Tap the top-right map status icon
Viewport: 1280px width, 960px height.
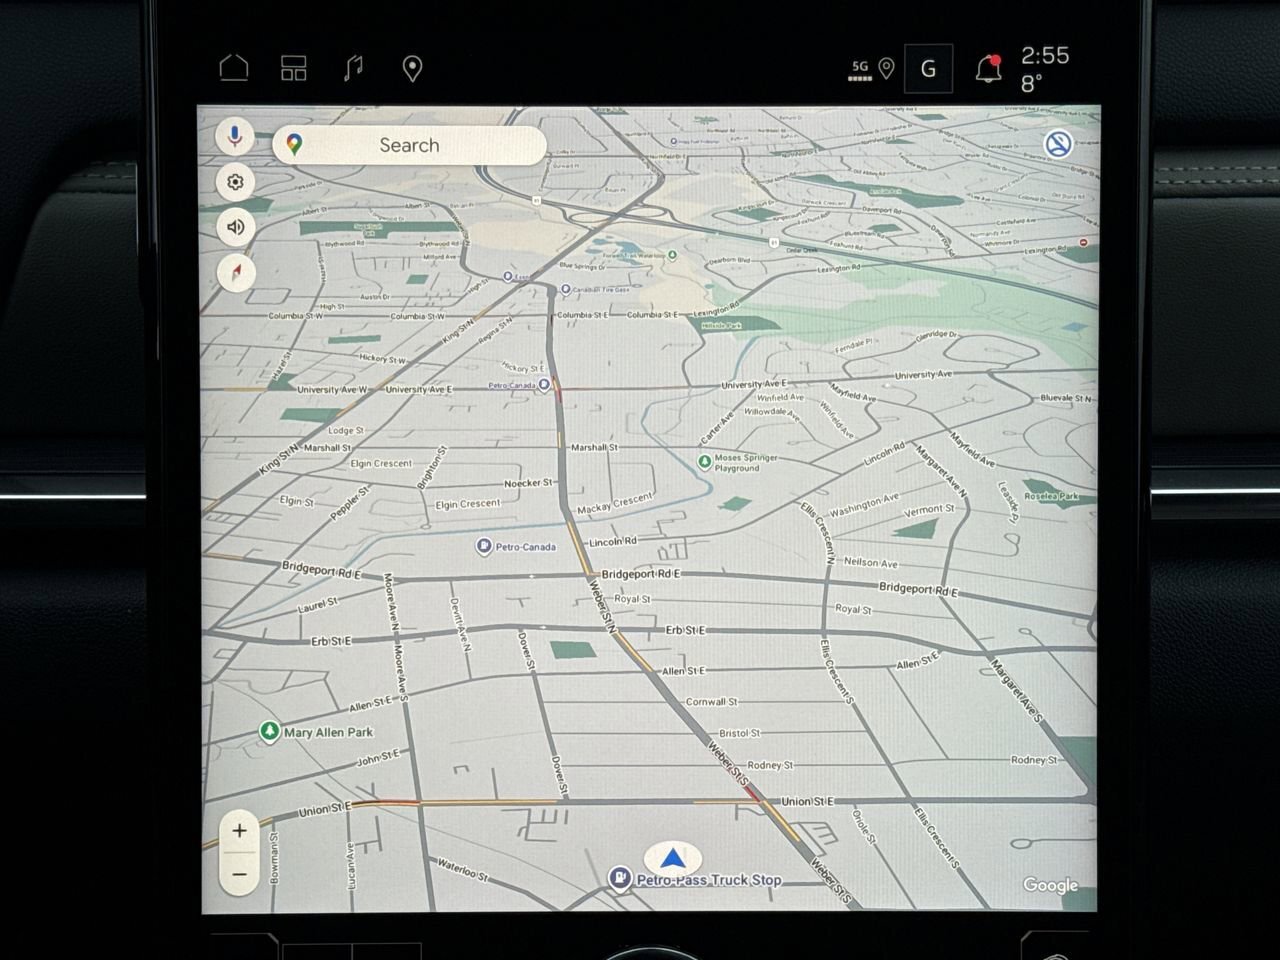(x=1058, y=144)
